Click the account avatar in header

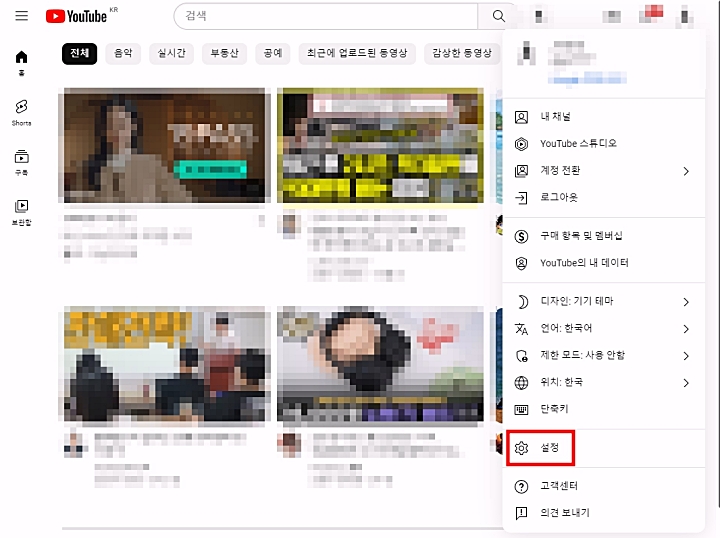[x=684, y=17]
